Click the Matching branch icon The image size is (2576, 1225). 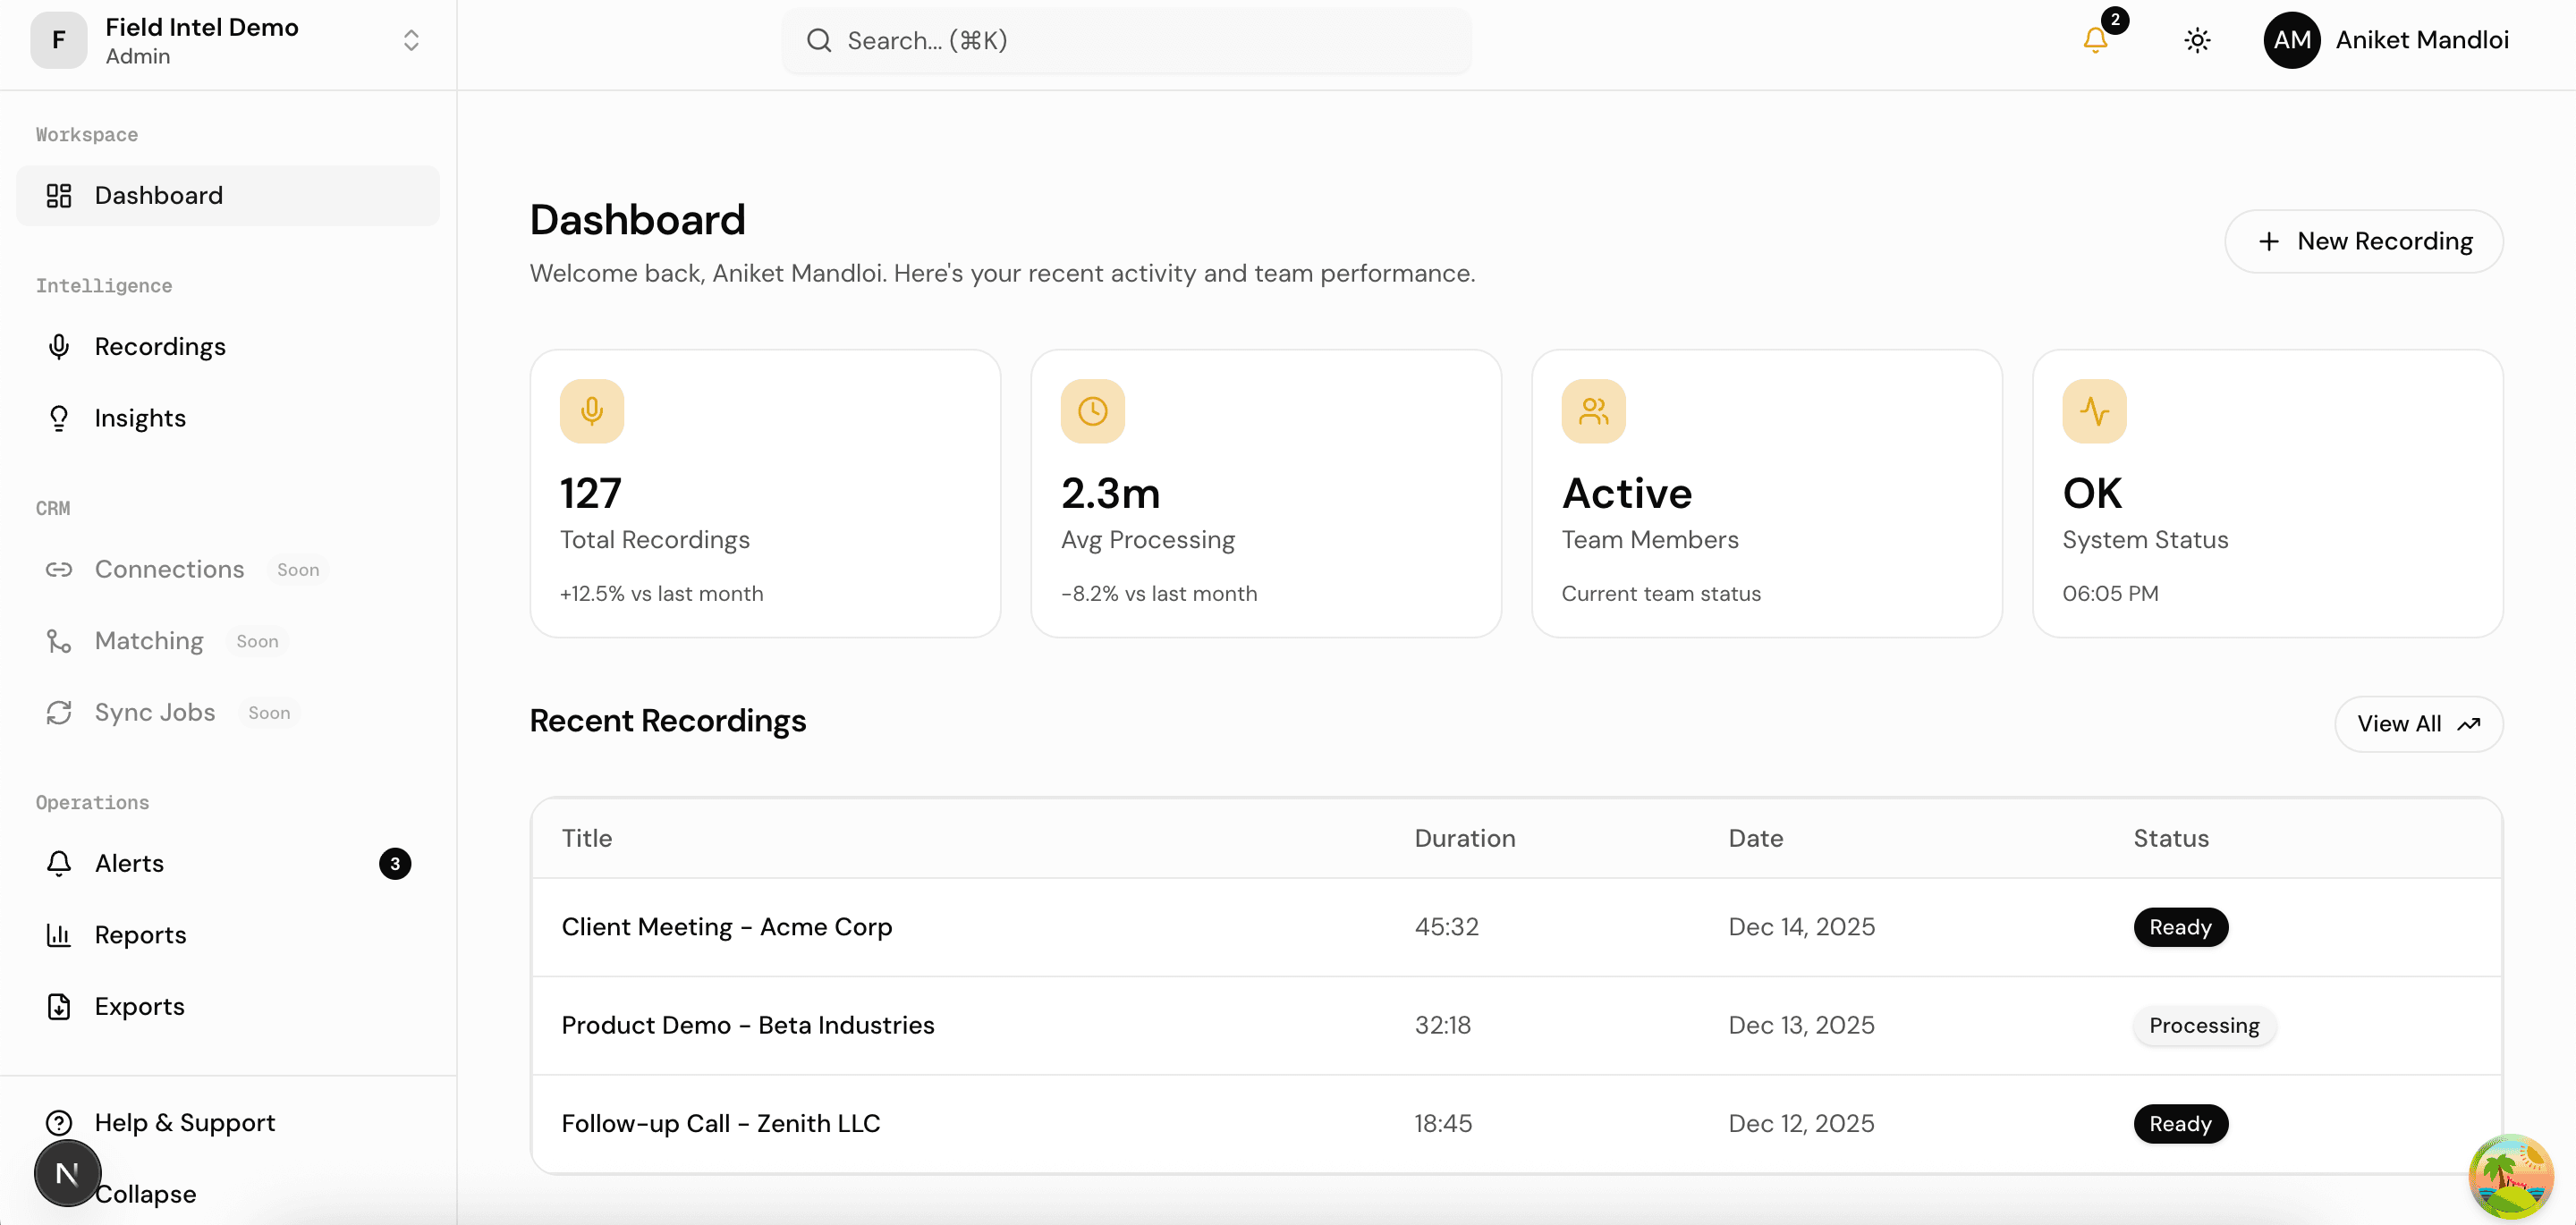click(x=59, y=641)
